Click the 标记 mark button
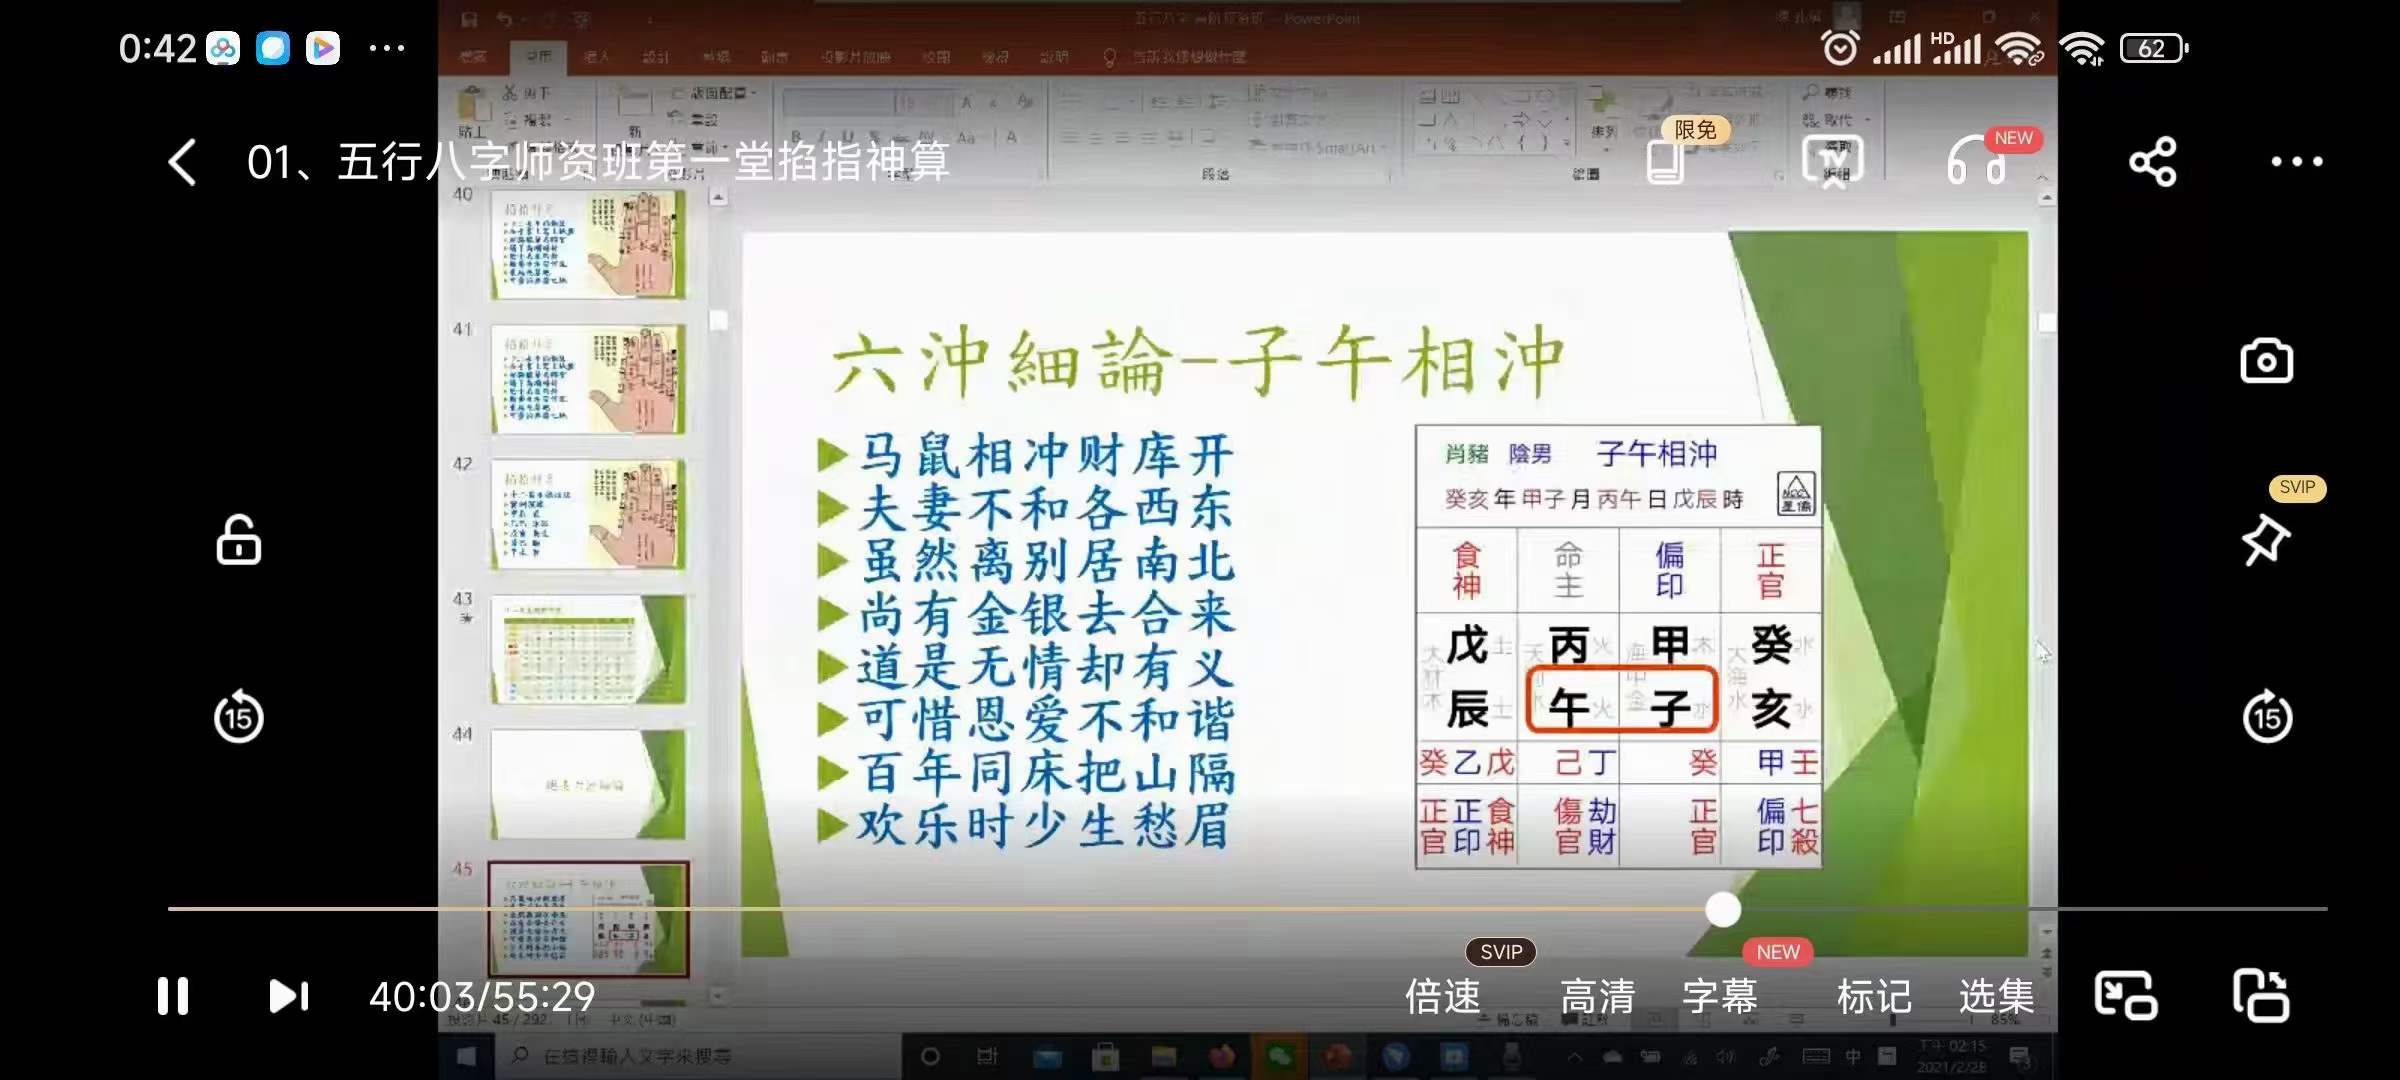This screenshot has width=2400, height=1080. click(1873, 995)
